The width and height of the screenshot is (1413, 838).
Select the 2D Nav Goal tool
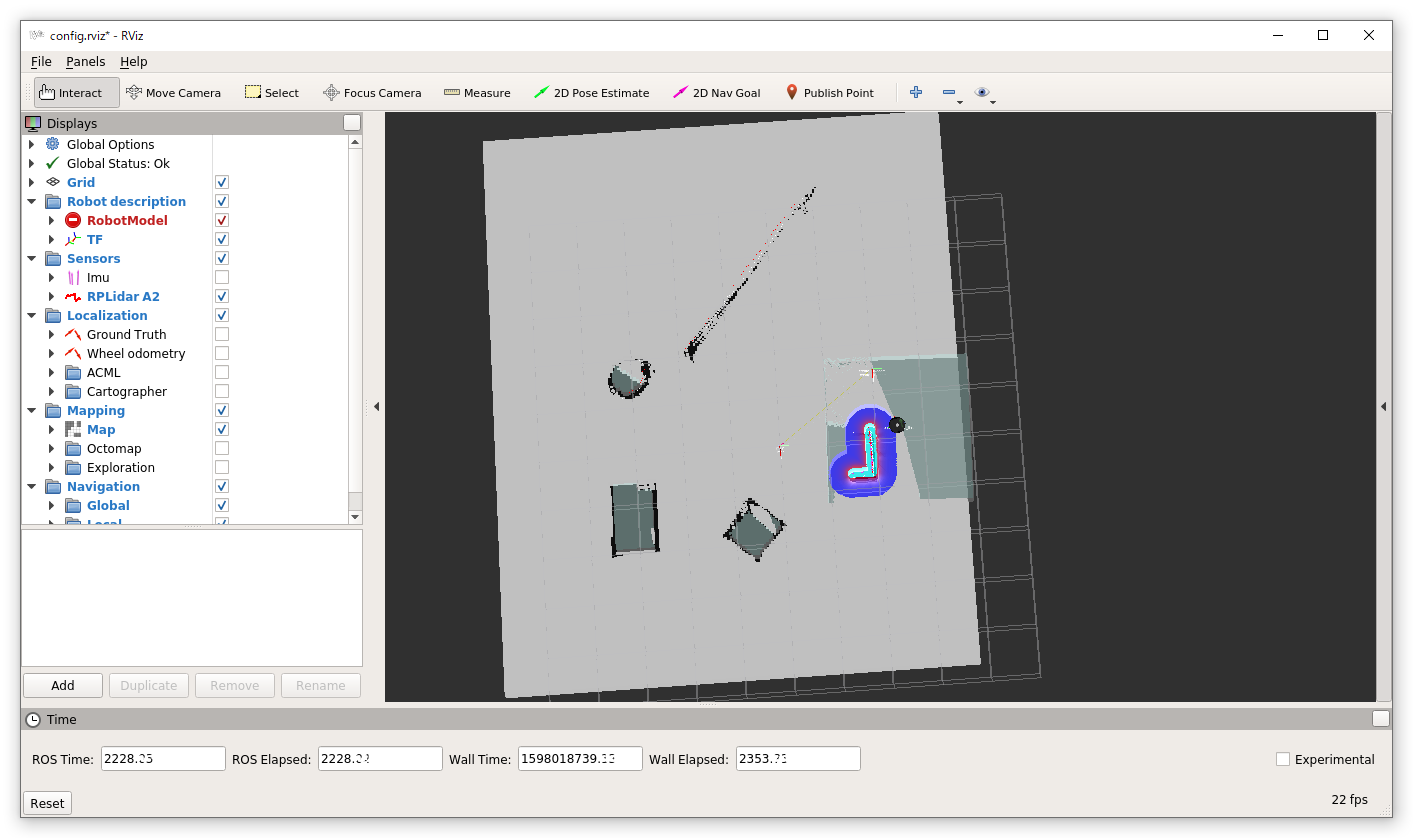point(716,93)
